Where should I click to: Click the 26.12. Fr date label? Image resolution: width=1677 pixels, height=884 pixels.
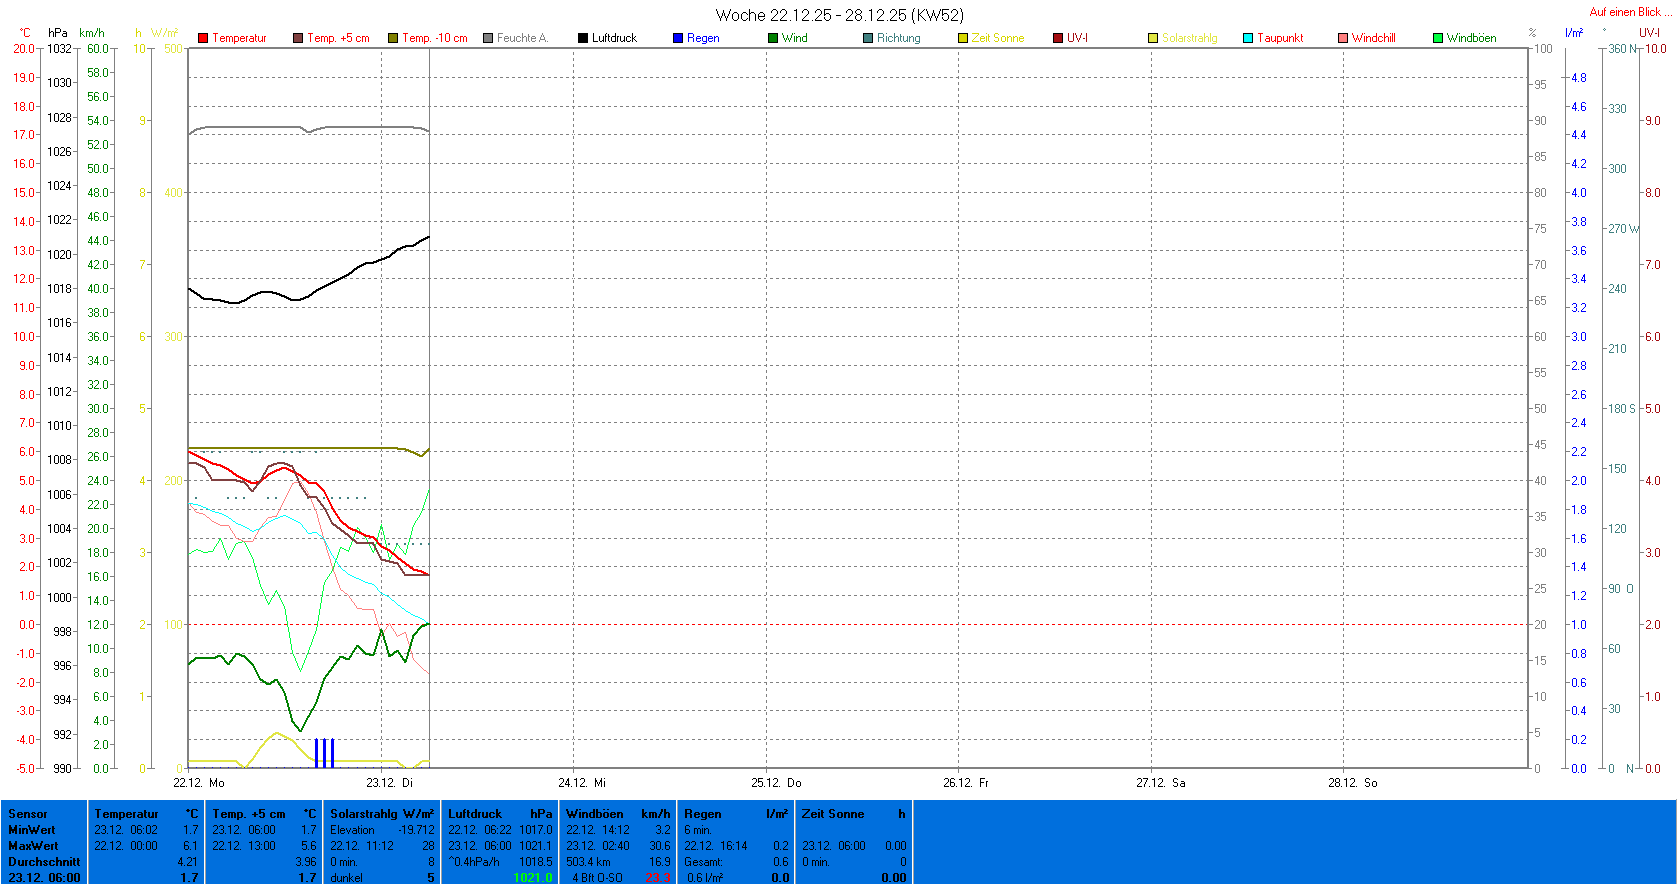coord(966,783)
